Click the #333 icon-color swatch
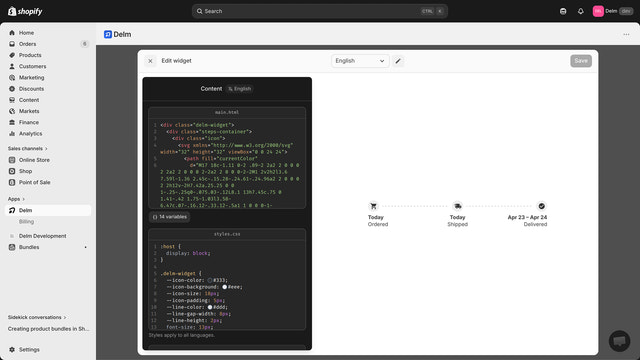 point(210,280)
